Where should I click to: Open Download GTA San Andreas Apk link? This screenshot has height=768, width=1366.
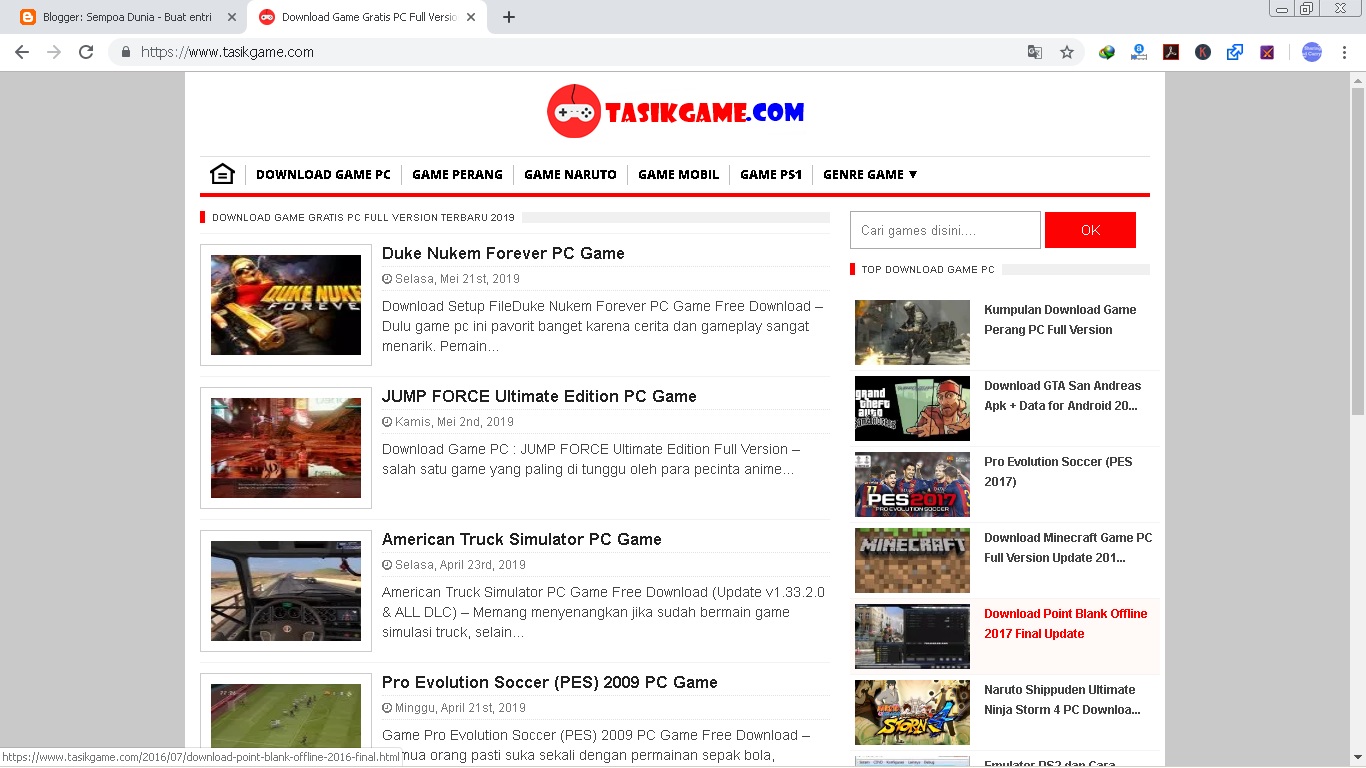pyautogui.click(x=1062, y=396)
